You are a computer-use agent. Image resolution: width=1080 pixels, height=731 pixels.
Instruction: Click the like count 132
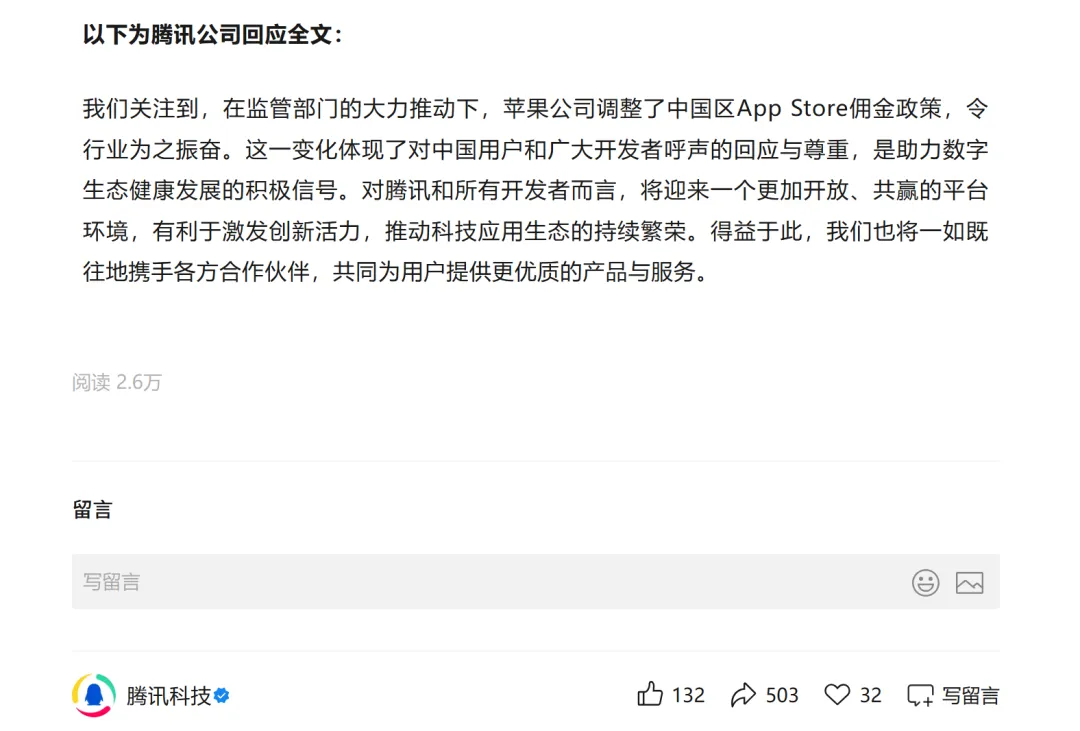pyautogui.click(x=688, y=695)
